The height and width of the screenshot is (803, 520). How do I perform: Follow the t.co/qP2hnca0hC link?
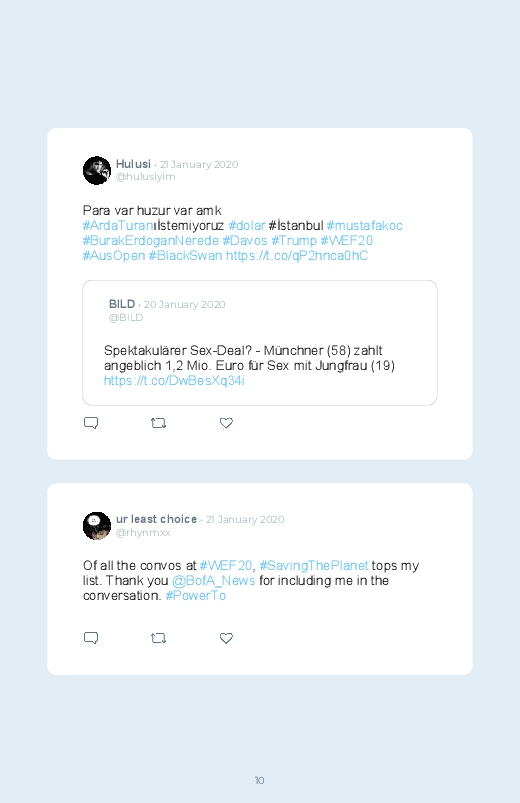point(297,256)
